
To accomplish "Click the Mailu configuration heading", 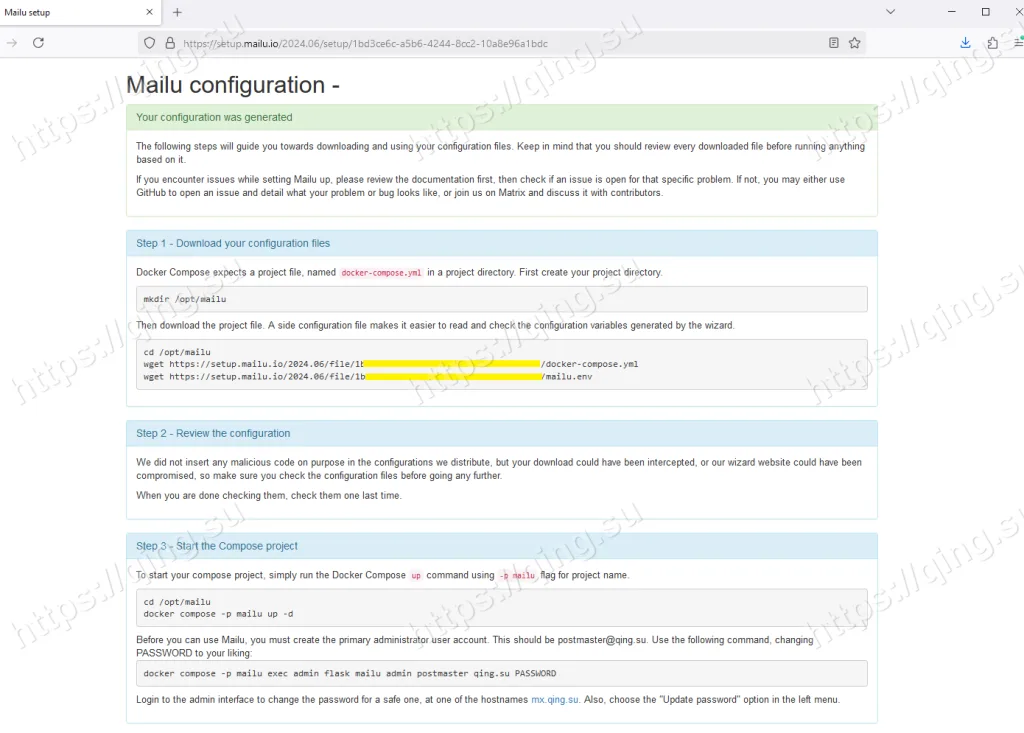I will [232, 85].
